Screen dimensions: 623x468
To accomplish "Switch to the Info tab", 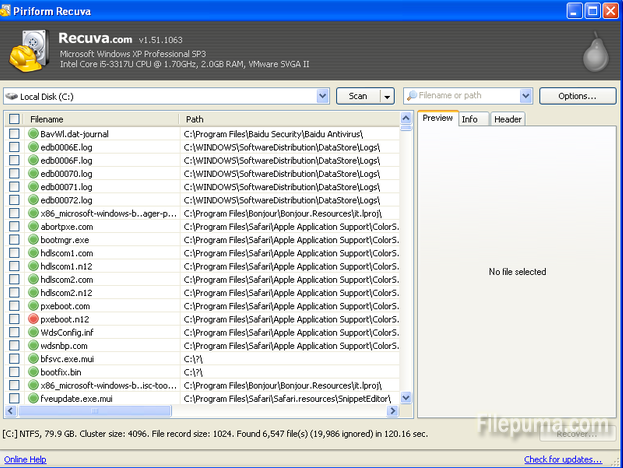I will pyautogui.click(x=469, y=119).
